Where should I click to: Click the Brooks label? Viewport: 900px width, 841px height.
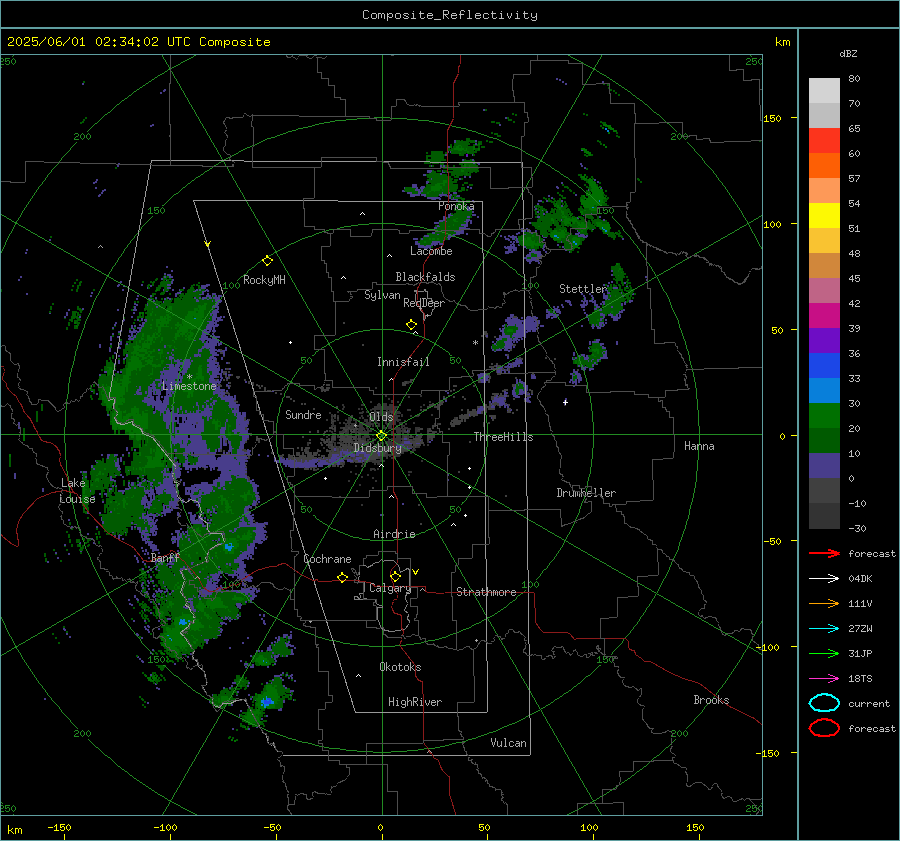[711, 700]
